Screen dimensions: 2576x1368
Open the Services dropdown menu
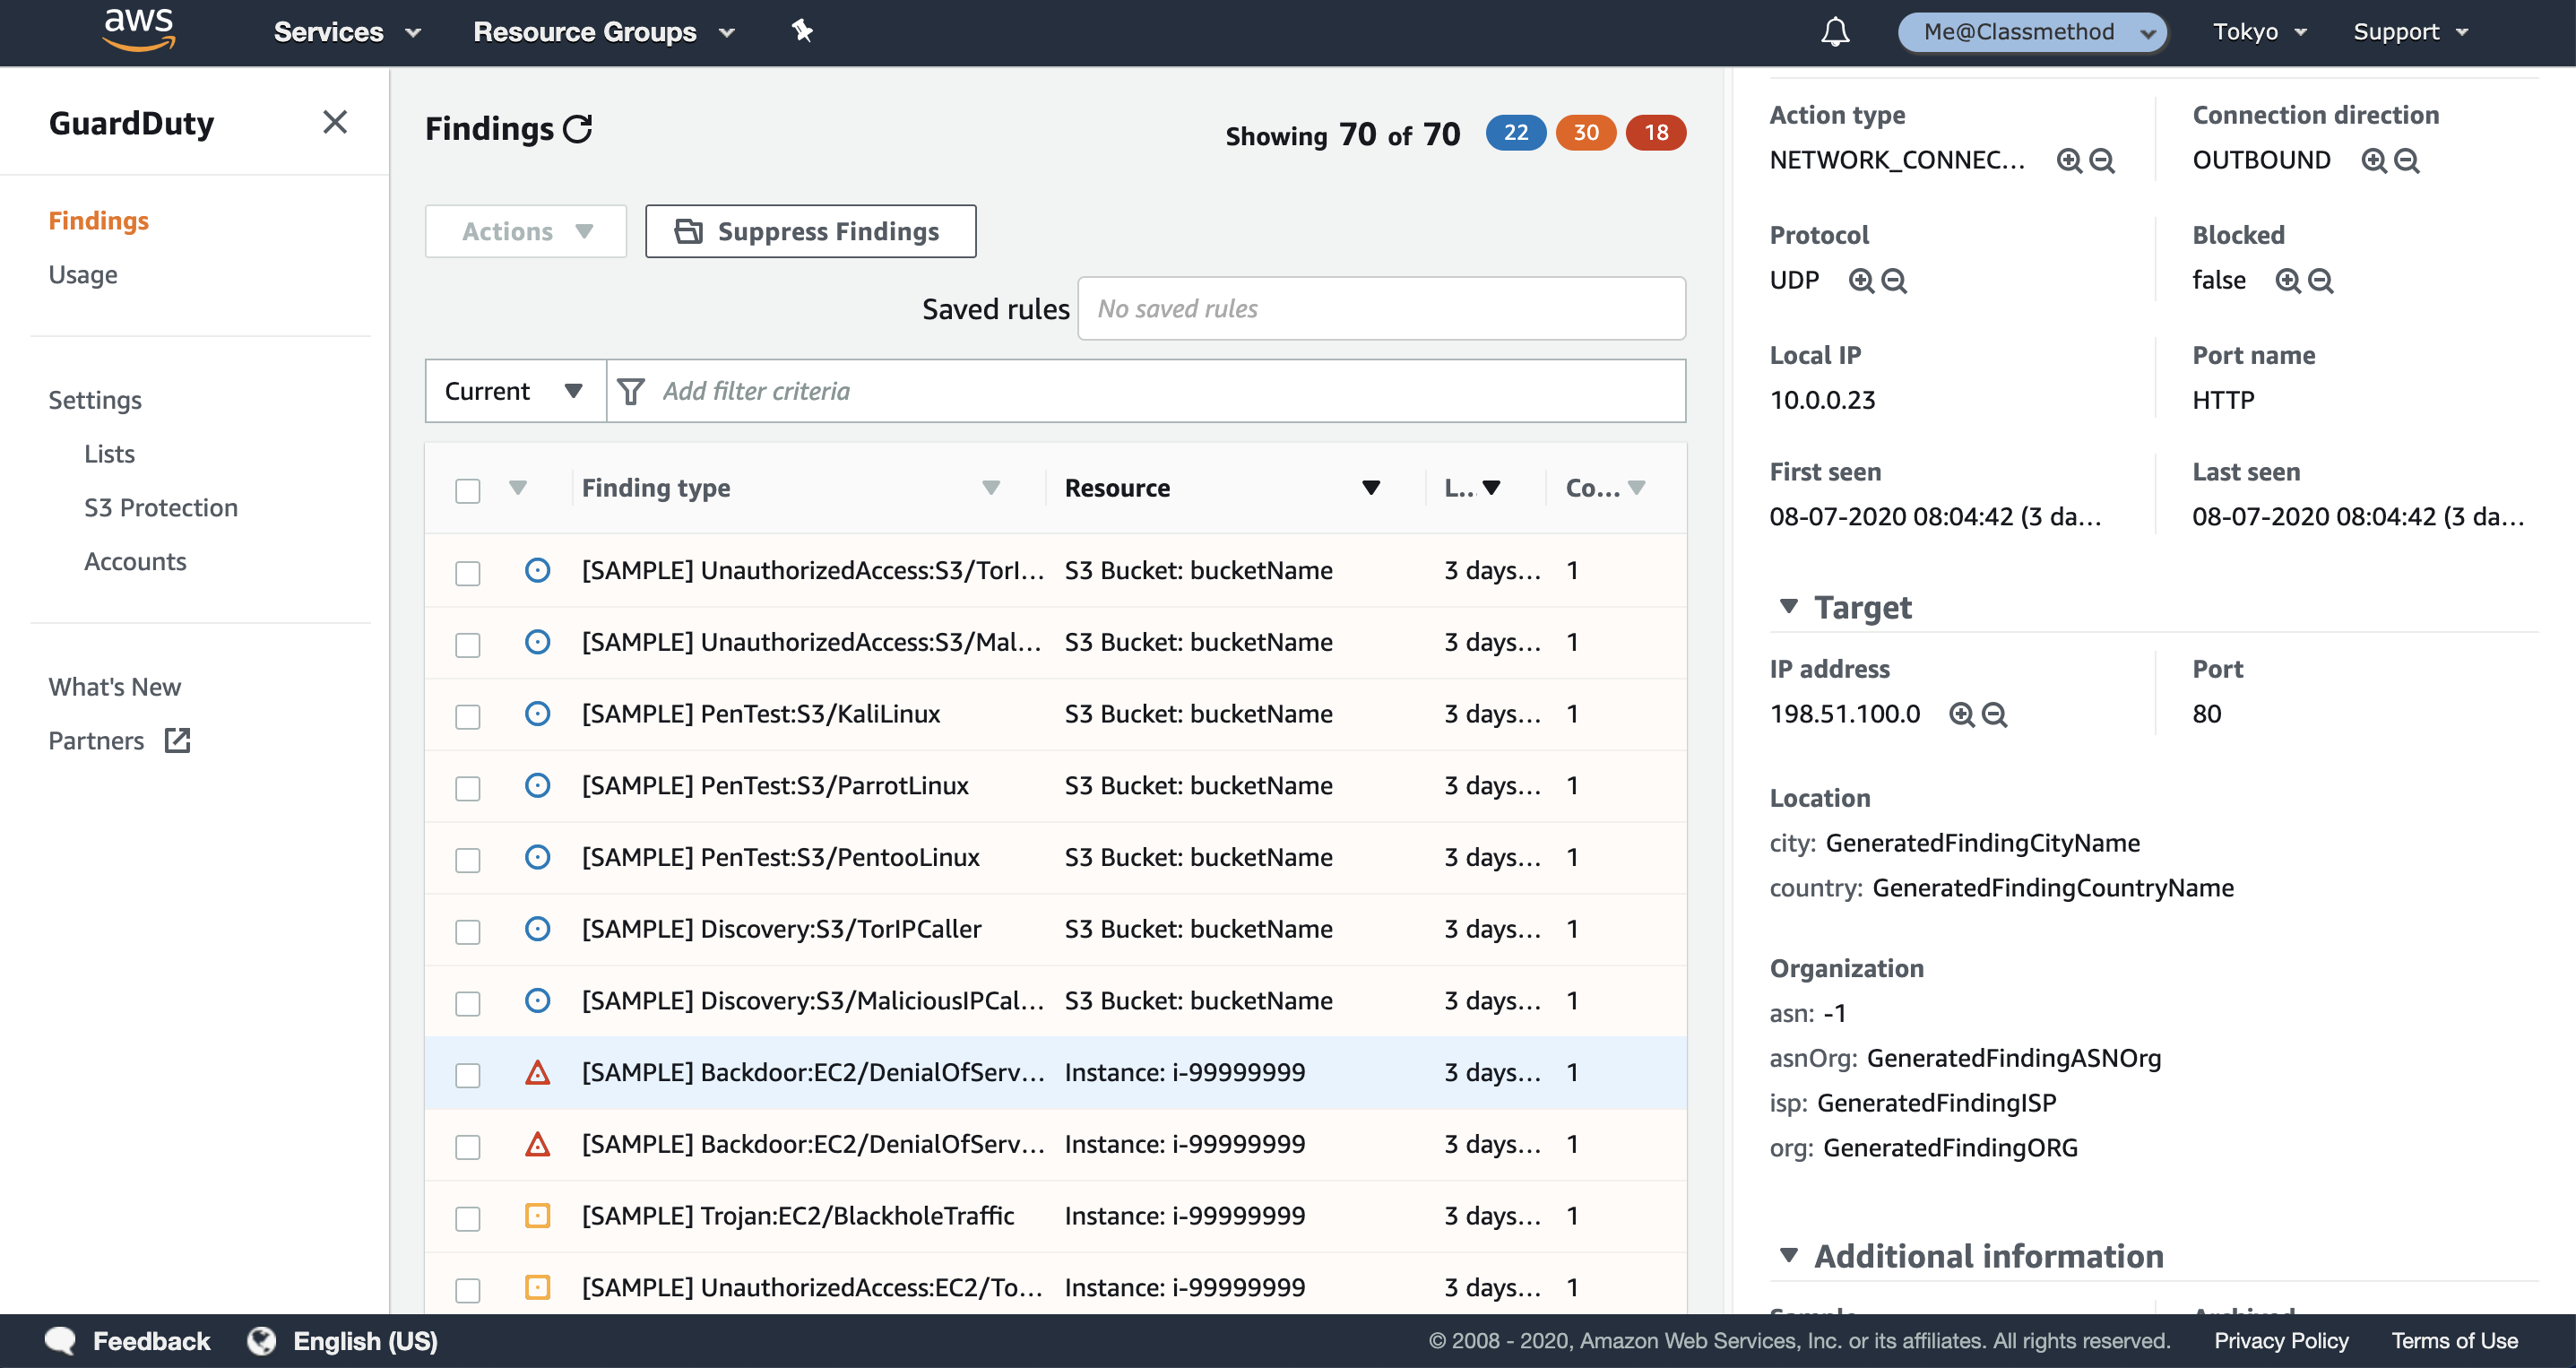[347, 32]
